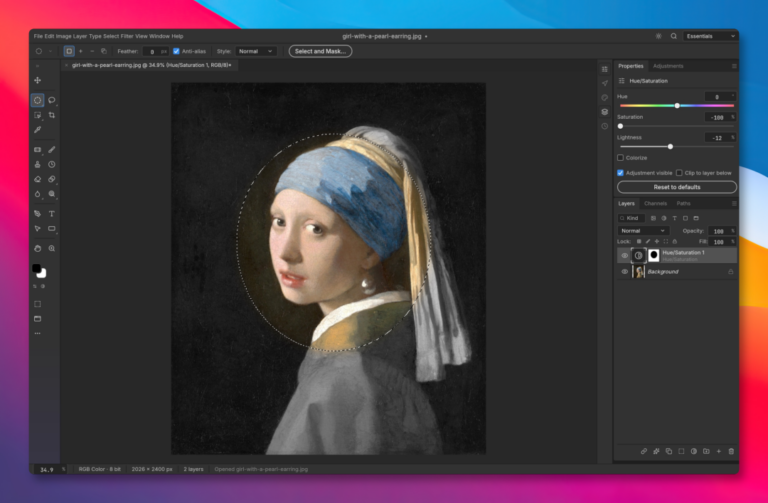Open the layer blend mode Normal dropdown
This screenshot has height=503, width=768.
tap(642, 231)
